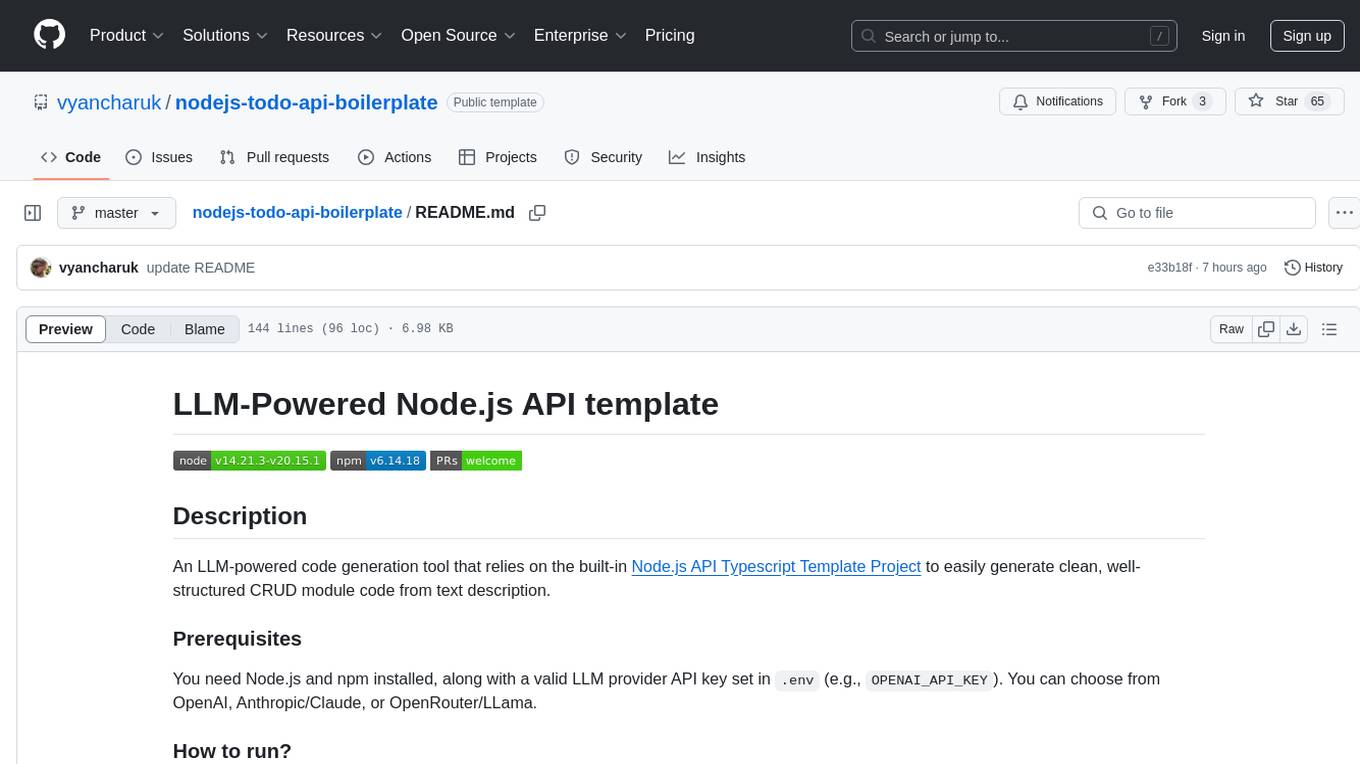Click the LLM-Powered Node.js API template heading
This screenshot has width=1360, height=764.
pyautogui.click(x=445, y=404)
